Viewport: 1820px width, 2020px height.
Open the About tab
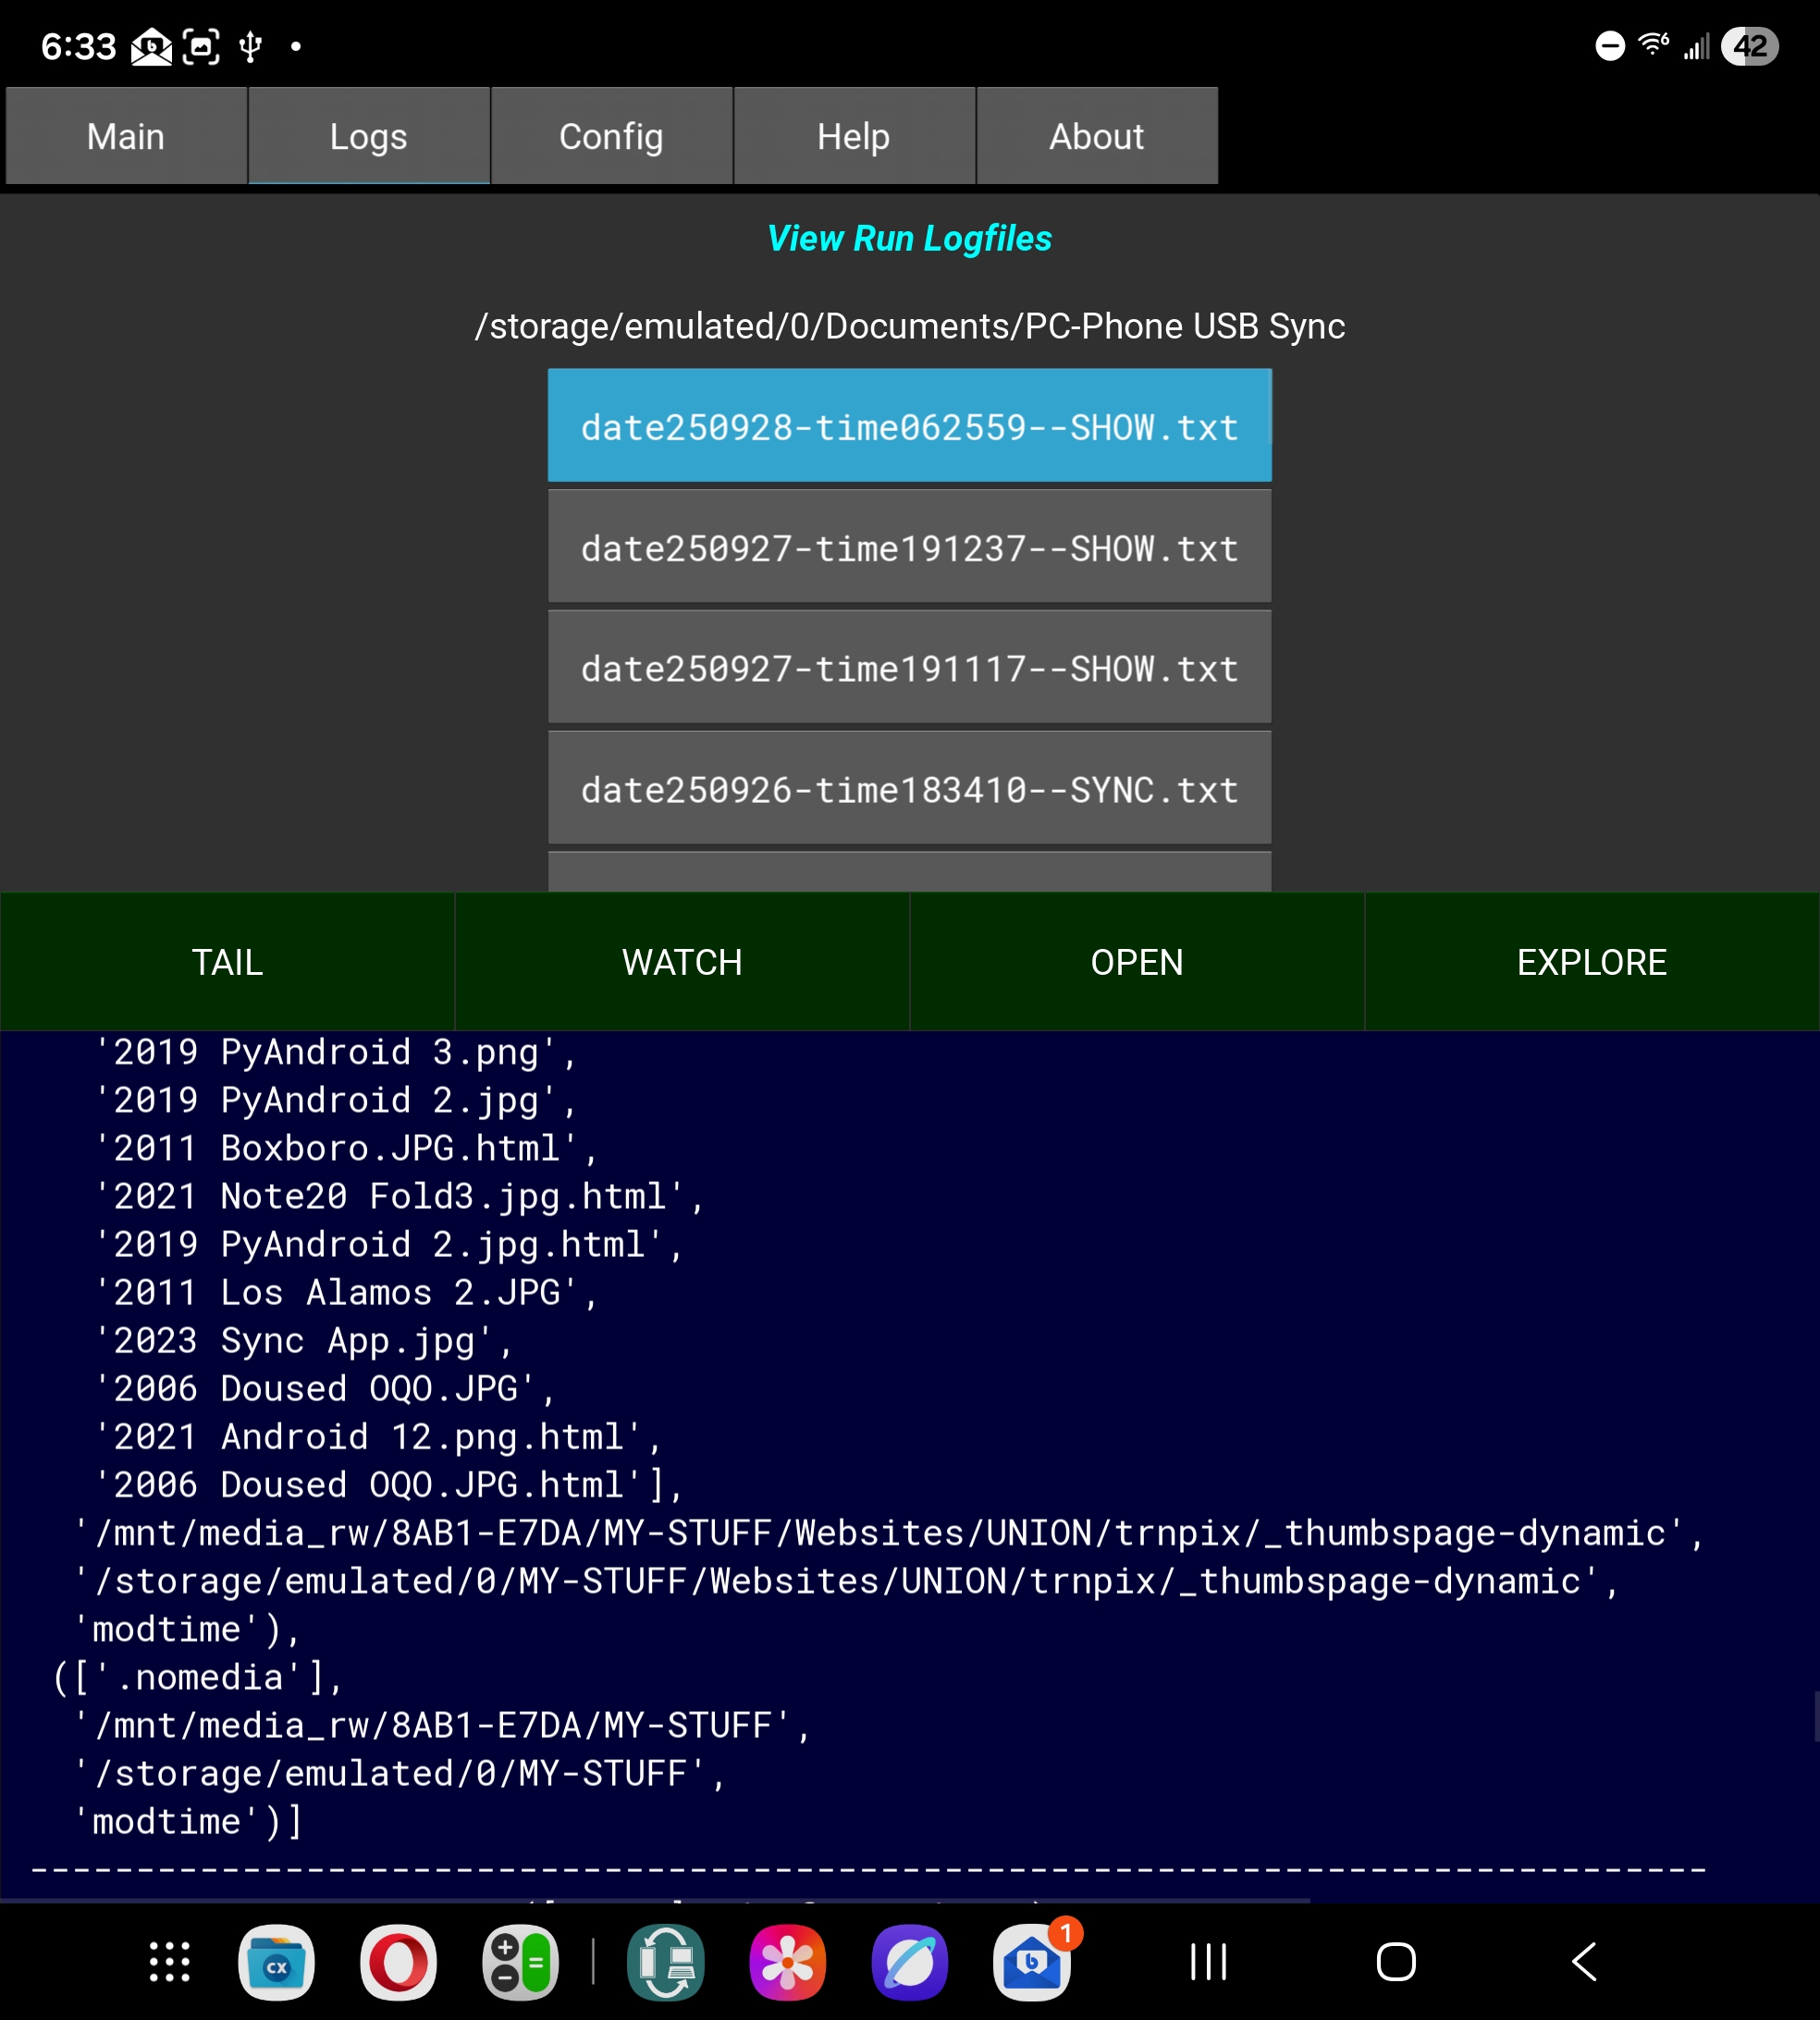(1096, 136)
